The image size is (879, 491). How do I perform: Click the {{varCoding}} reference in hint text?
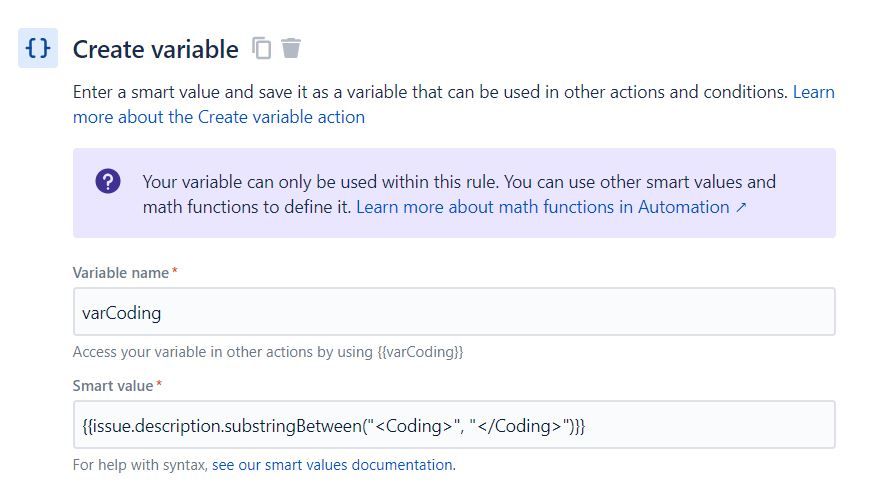point(420,352)
